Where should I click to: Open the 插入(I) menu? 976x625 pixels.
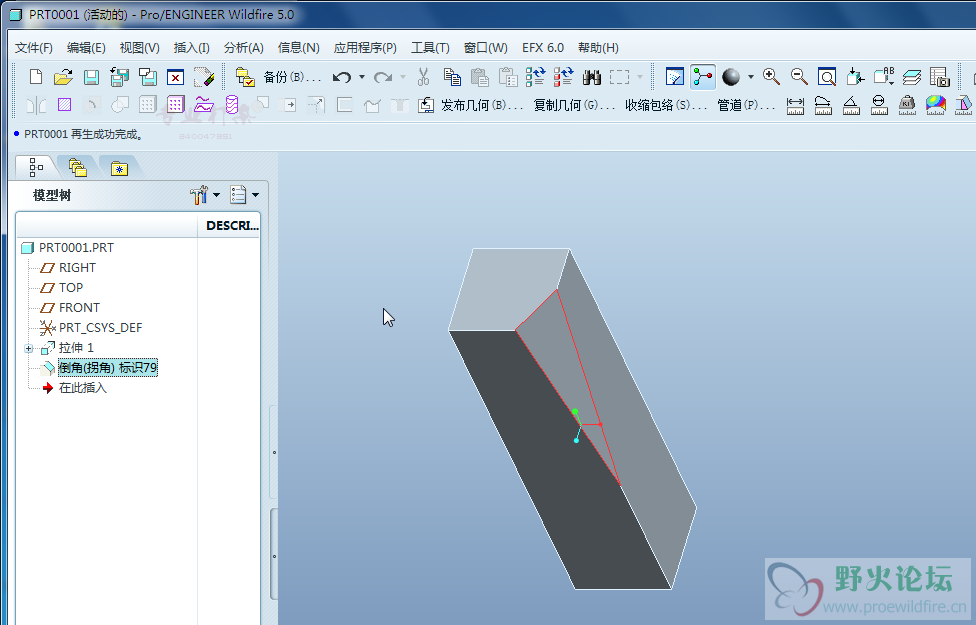click(191, 48)
